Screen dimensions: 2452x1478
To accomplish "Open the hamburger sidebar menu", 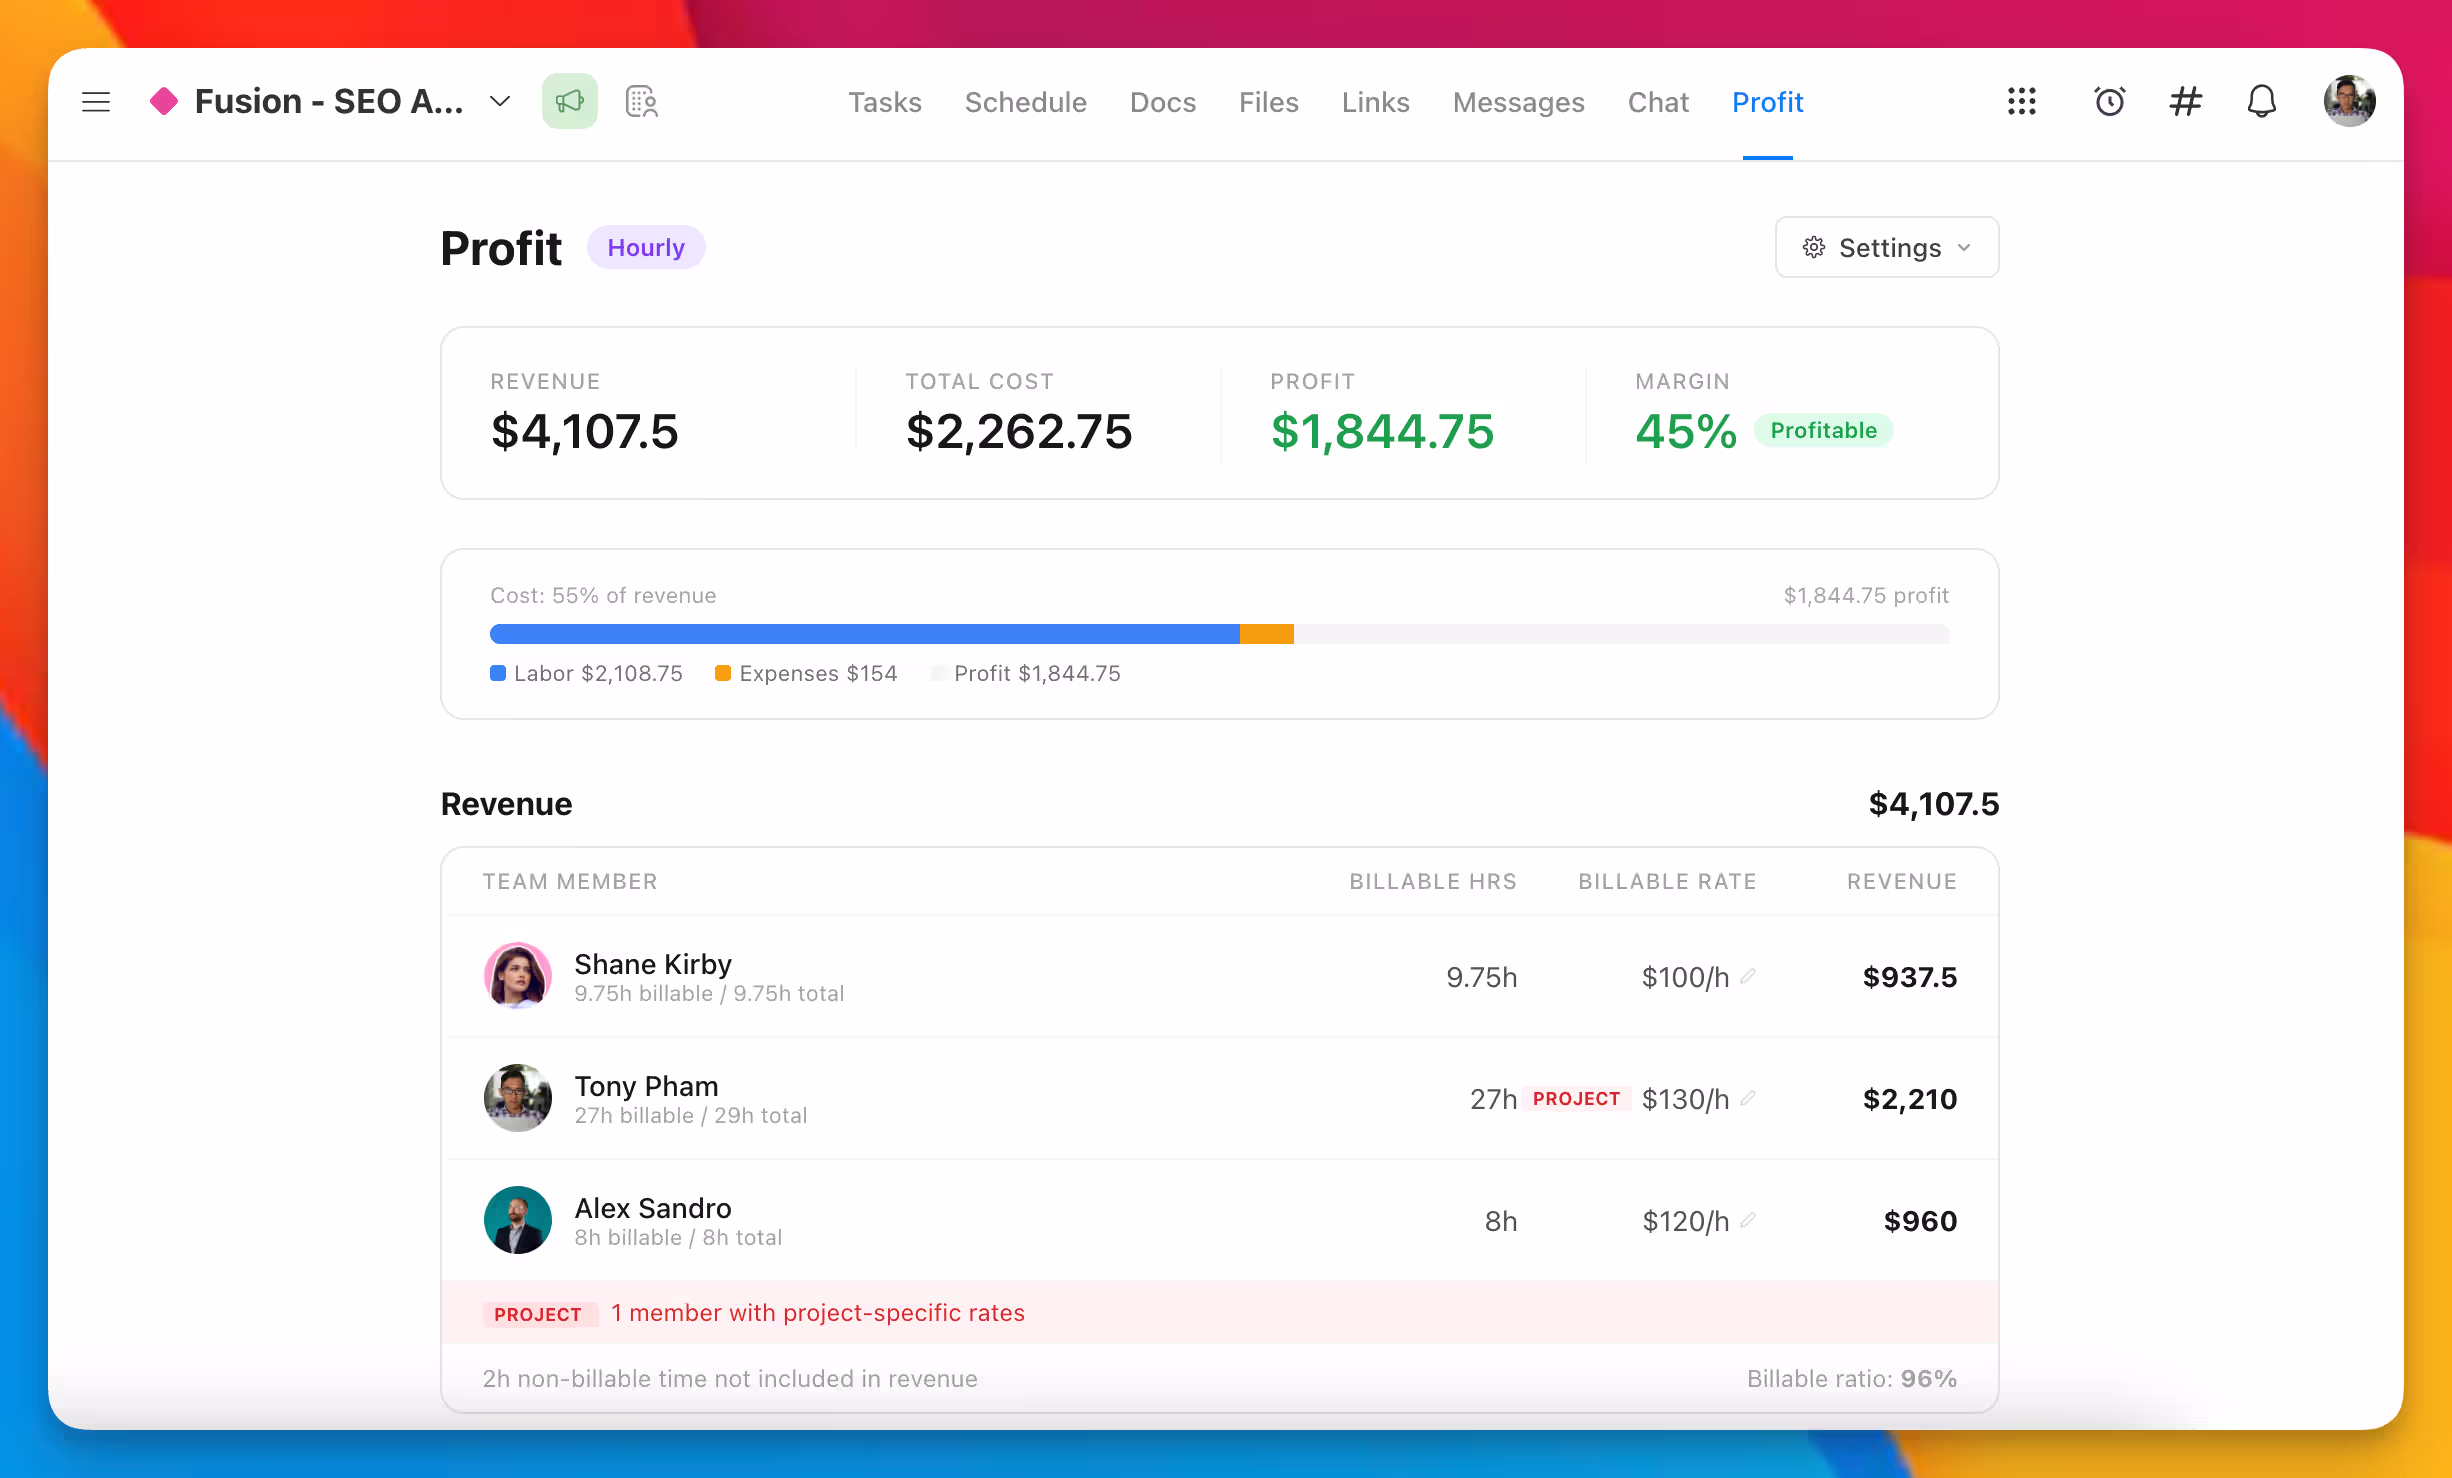I will (96, 101).
